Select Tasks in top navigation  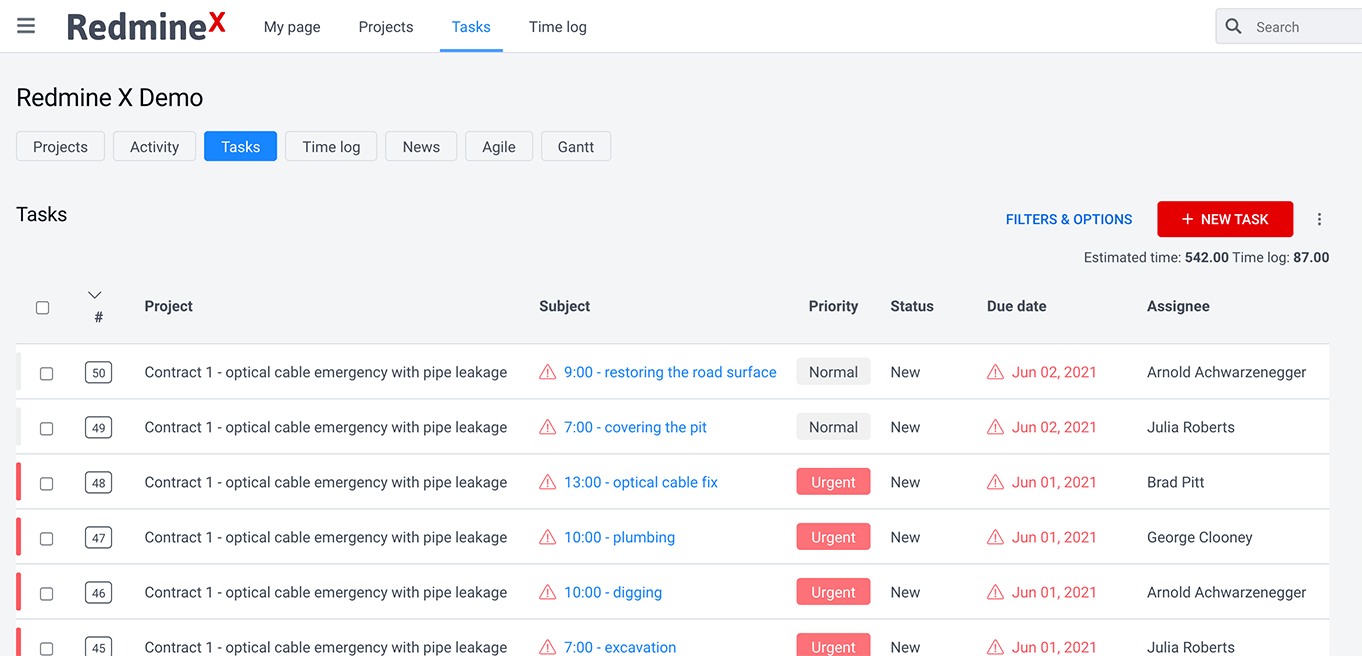[471, 27]
